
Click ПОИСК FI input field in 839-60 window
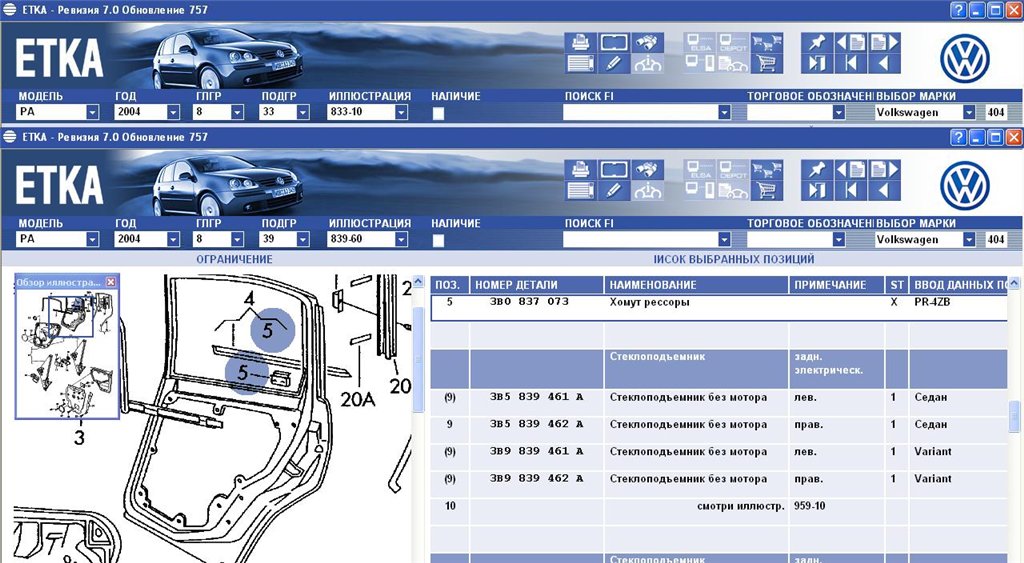[640, 240]
